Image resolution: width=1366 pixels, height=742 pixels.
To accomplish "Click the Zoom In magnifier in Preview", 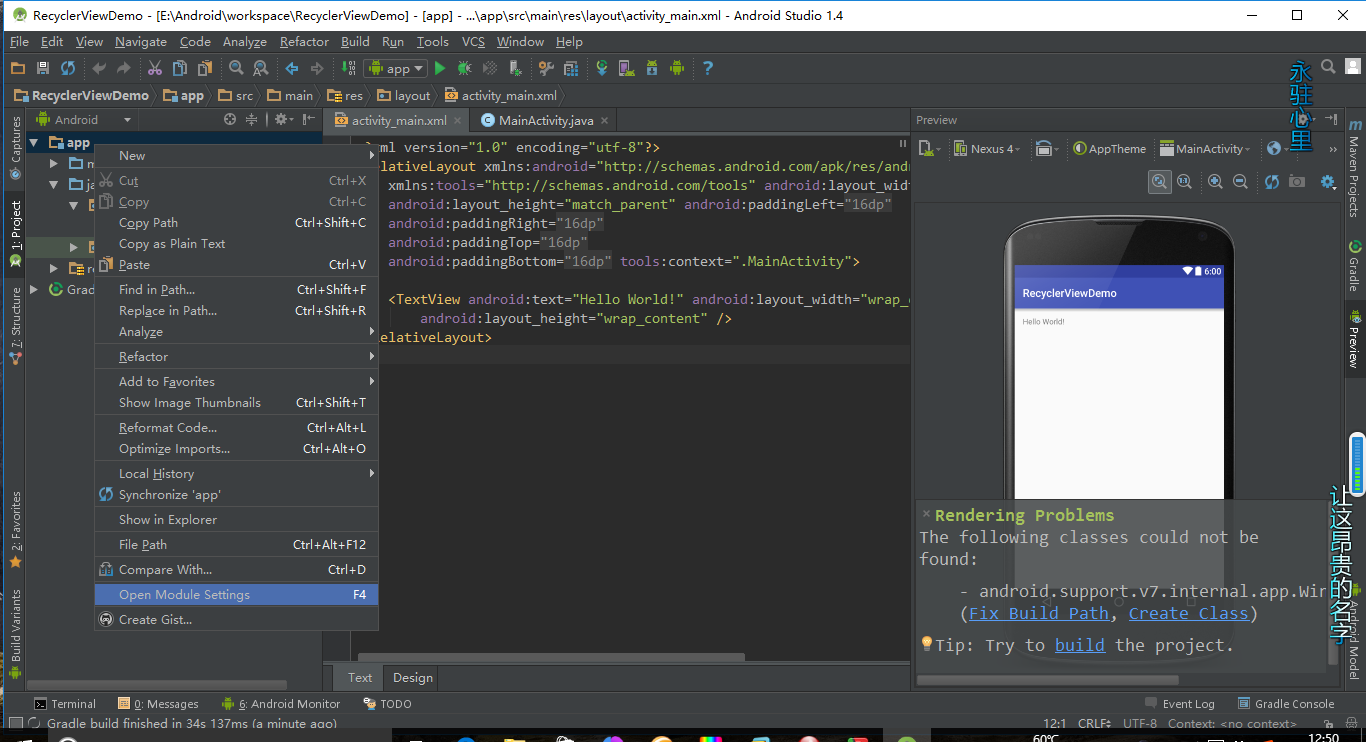I will tap(1215, 181).
